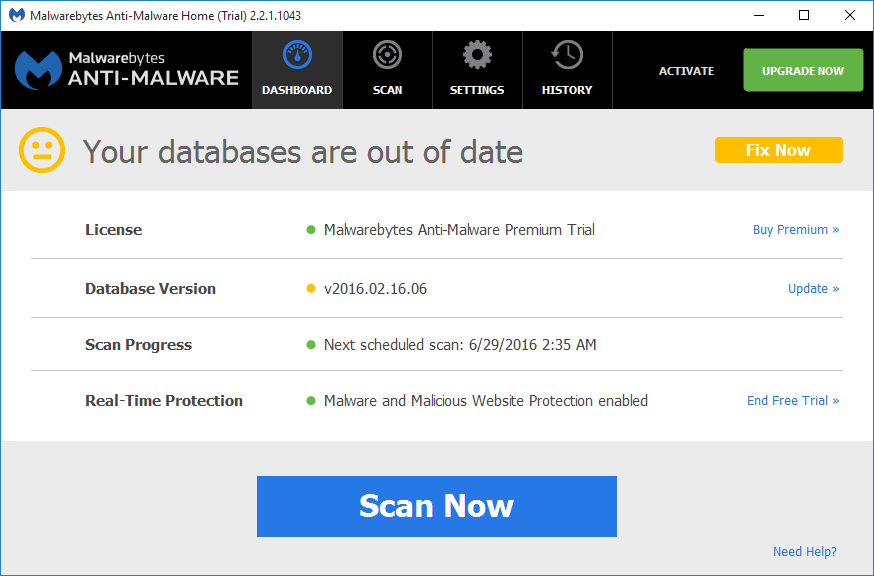Viewport: 874px width, 576px height.
Task: Click the database version v2016.02.16.06
Action: pyautogui.click(x=376, y=289)
